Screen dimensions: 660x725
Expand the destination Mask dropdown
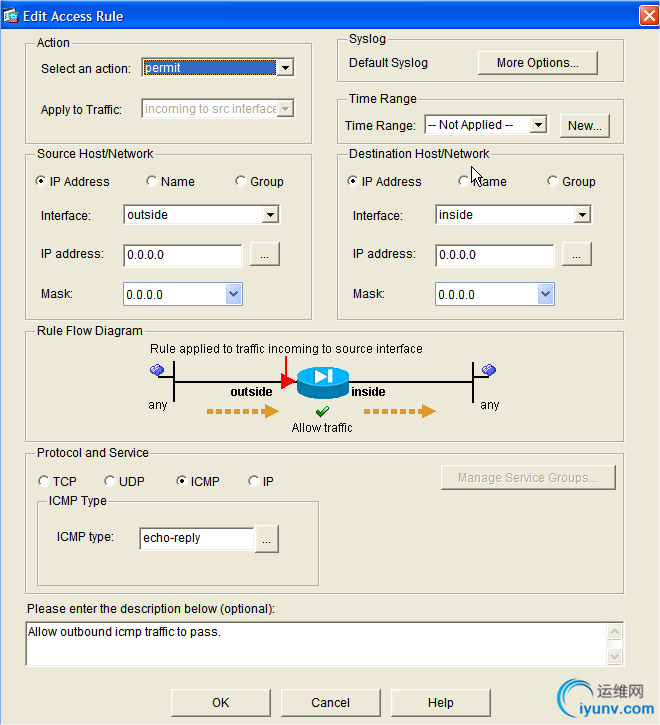click(546, 294)
